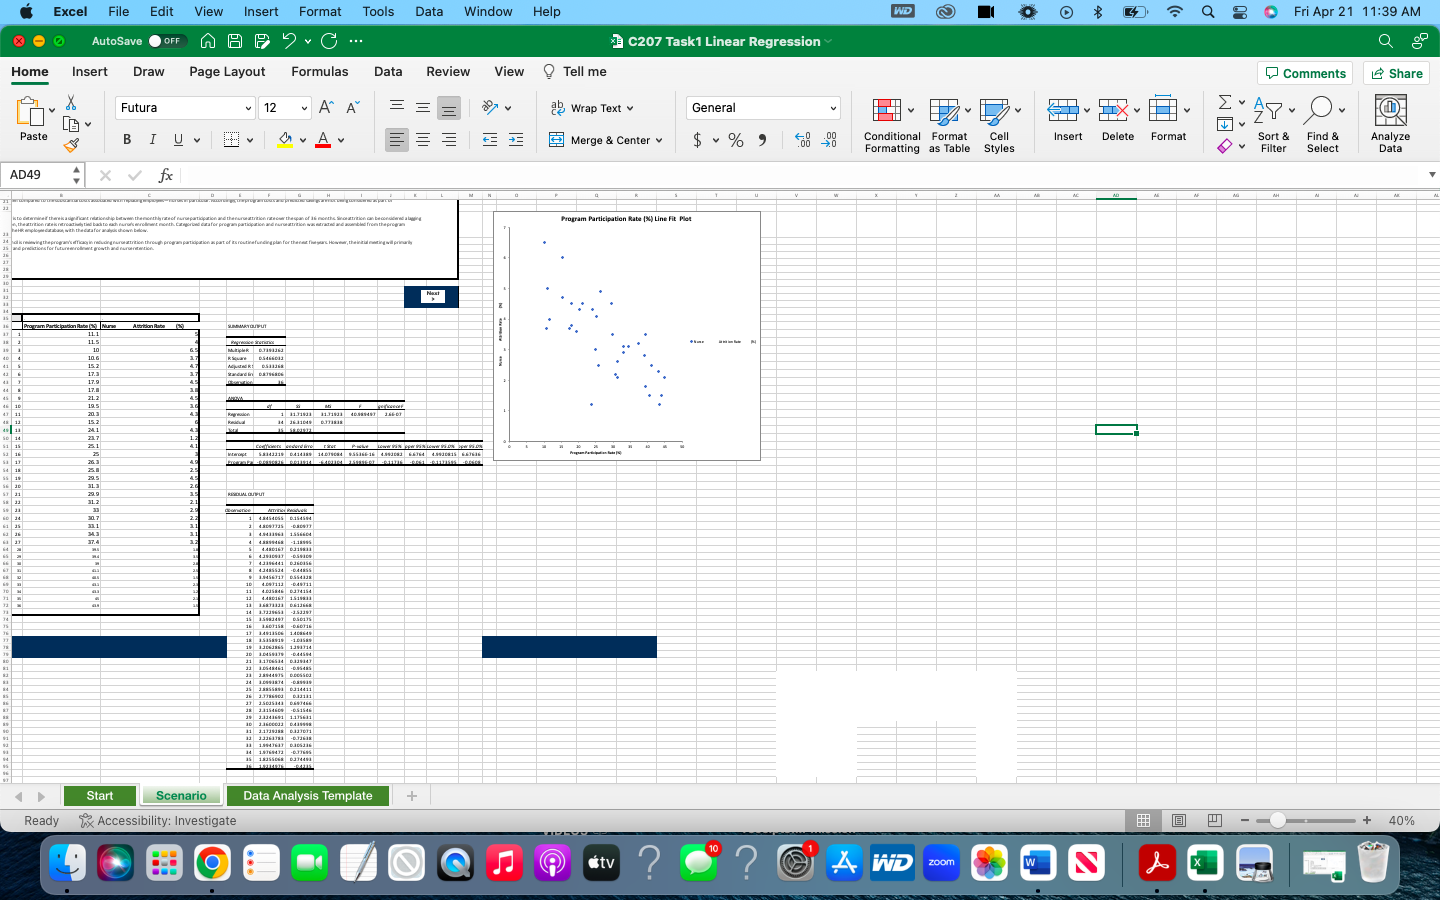Select the Cut scissors icon
The image size is (1440, 900).
pos(70,103)
